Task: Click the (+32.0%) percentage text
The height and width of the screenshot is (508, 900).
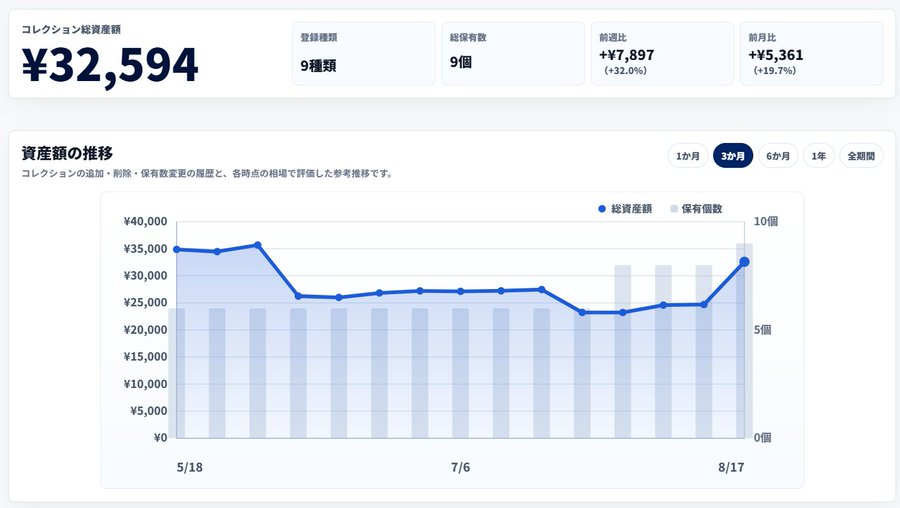Action: coord(625,71)
